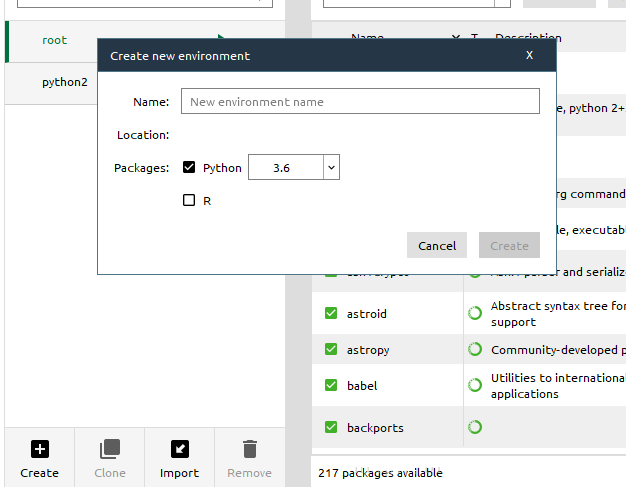The image size is (626, 487).
Task: Close the Create new environment dialog
Action: (529, 55)
